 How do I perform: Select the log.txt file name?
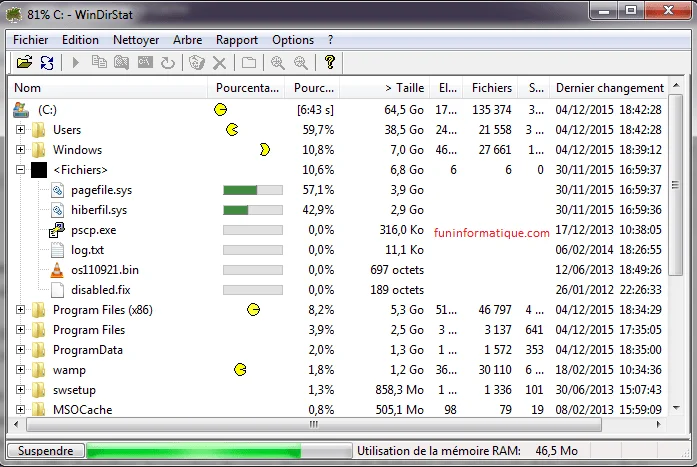coord(87,250)
